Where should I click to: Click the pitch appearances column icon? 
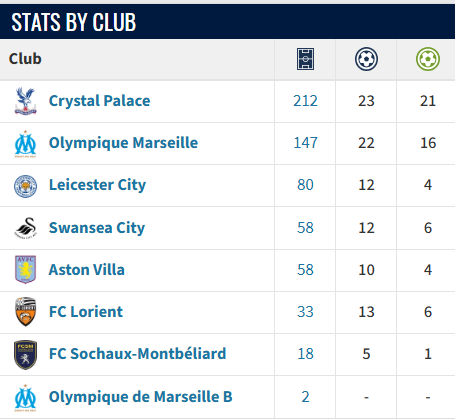click(305, 59)
